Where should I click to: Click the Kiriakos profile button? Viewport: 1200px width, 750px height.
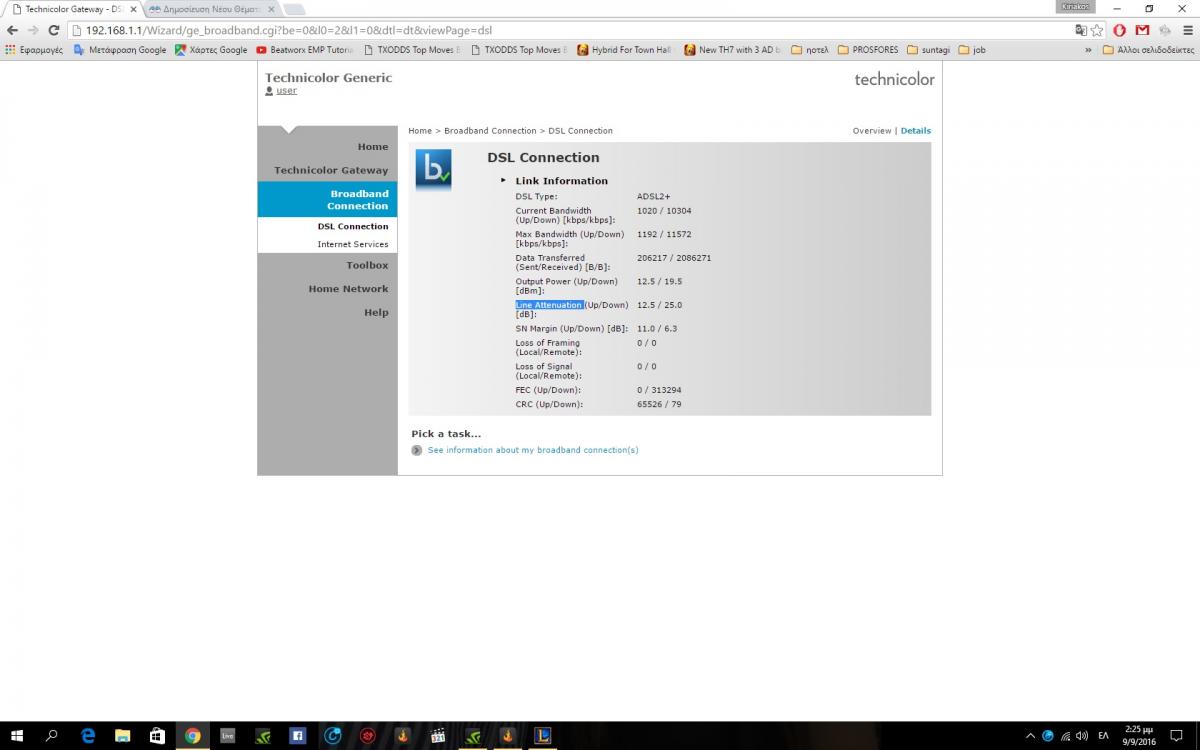(x=1075, y=7)
